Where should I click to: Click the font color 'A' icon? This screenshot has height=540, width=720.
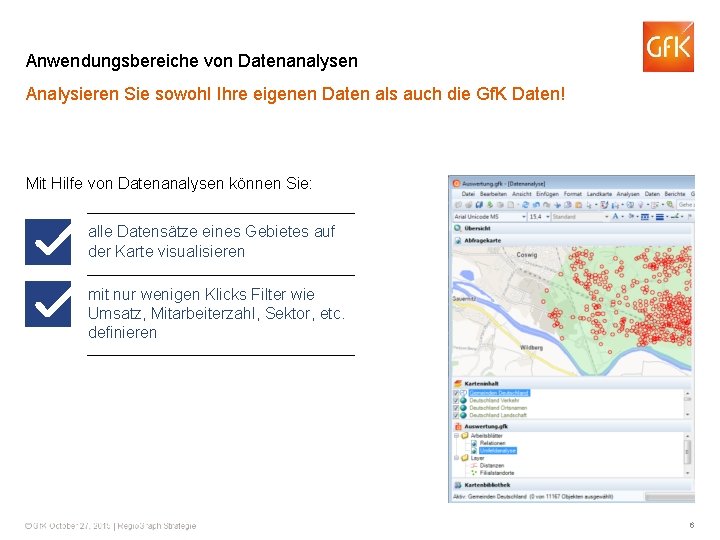pyautogui.click(x=615, y=217)
